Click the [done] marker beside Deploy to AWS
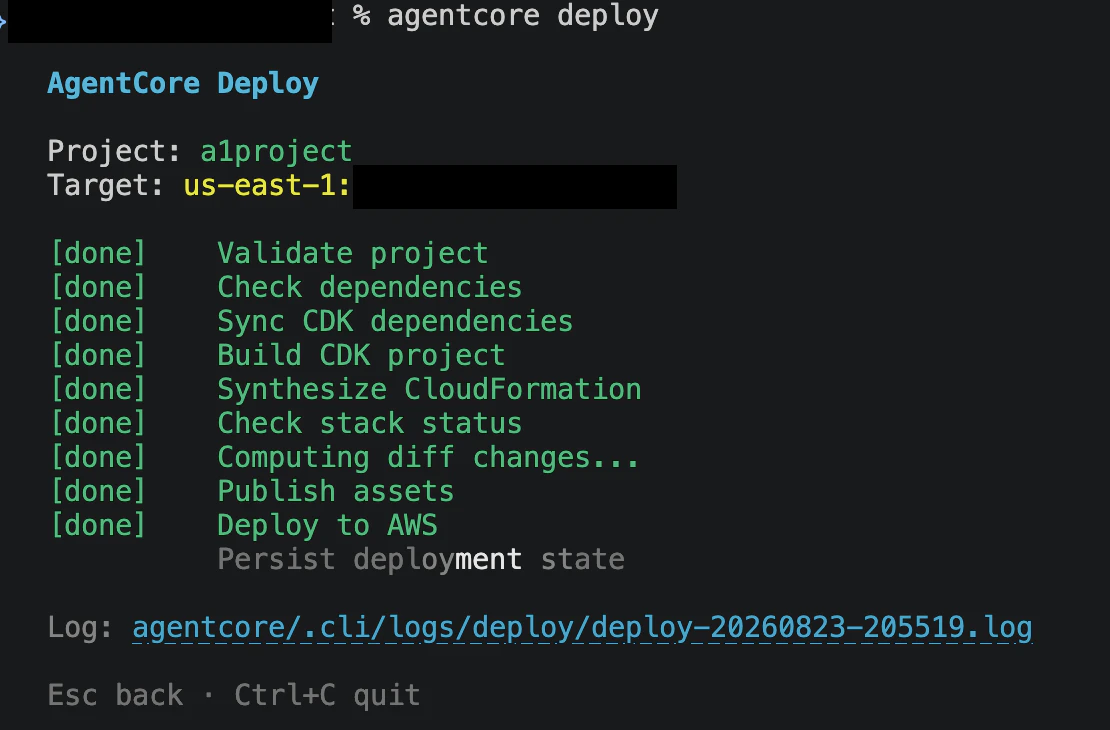Image resolution: width=1110 pixels, height=730 pixels. tap(98, 525)
